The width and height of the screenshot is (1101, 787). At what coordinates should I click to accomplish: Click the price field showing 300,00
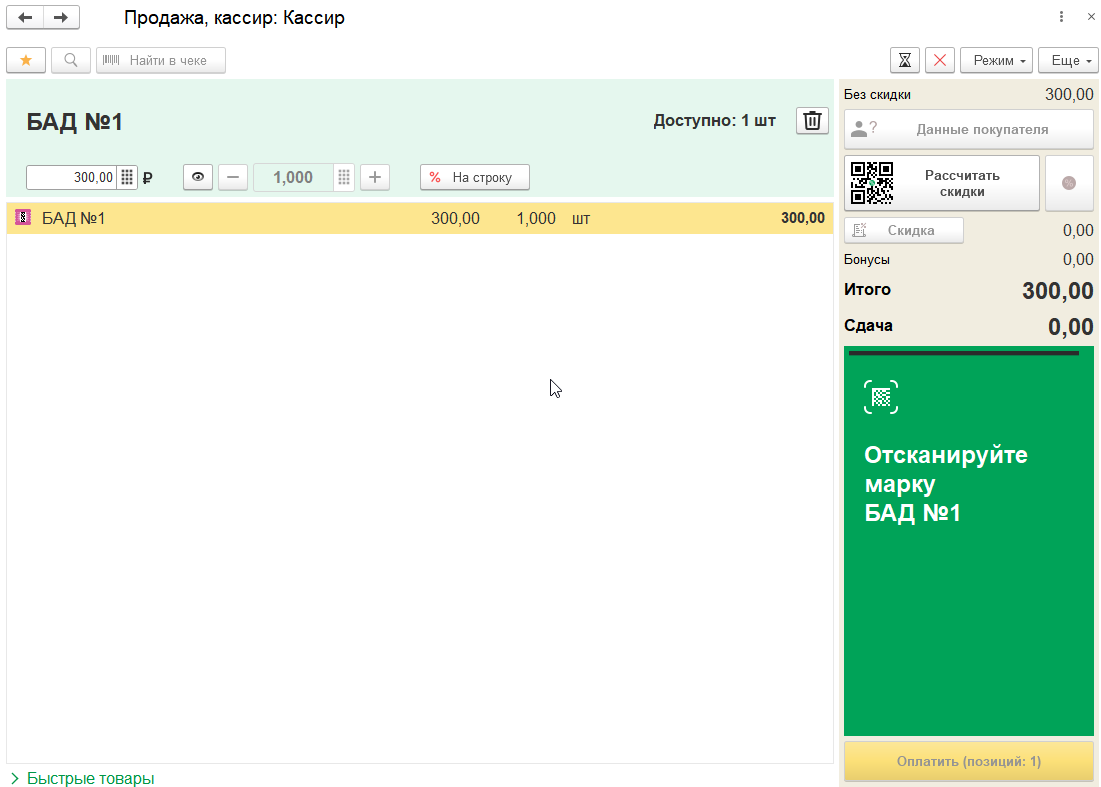pos(71,177)
